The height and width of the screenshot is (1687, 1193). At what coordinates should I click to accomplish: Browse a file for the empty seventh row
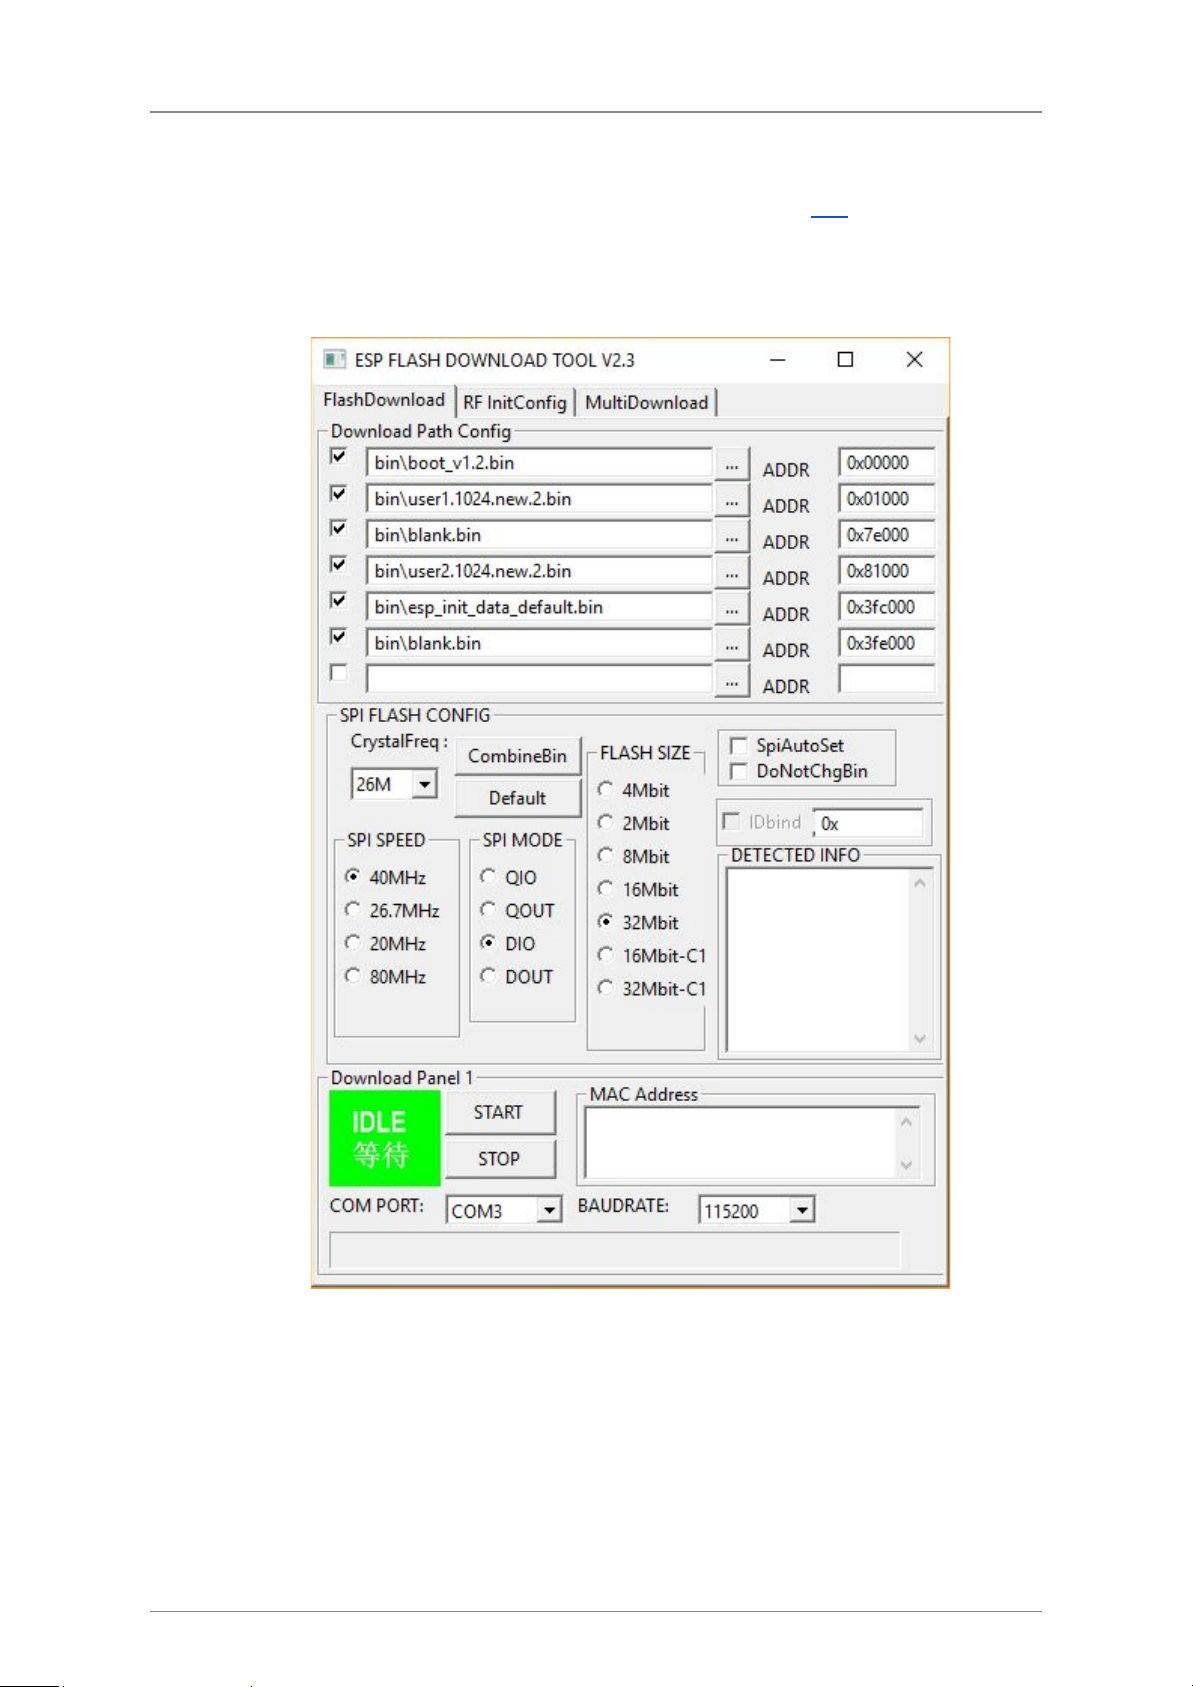click(x=732, y=680)
